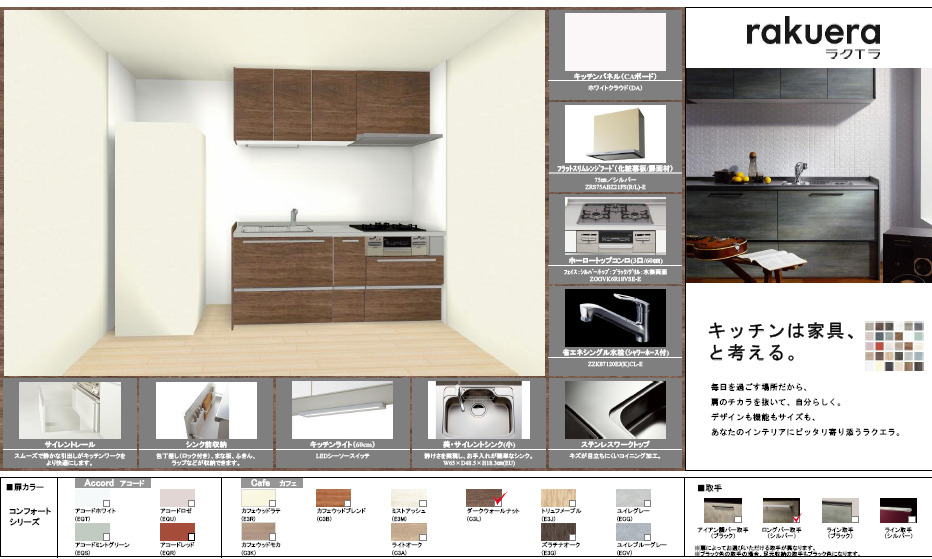
Task: Click the White Cloud kitchen panel sample
Action: click(x=614, y=40)
